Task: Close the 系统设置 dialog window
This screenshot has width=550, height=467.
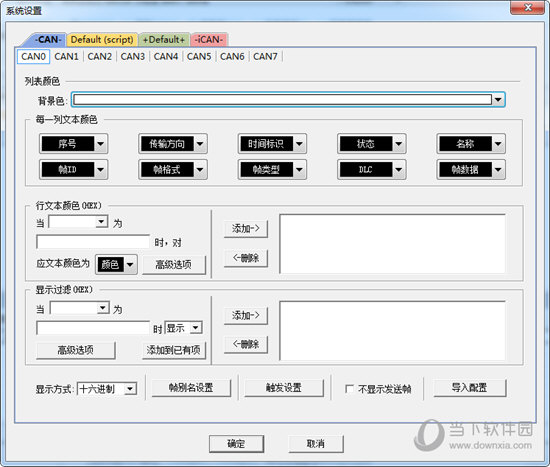Action: tap(527, 8)
